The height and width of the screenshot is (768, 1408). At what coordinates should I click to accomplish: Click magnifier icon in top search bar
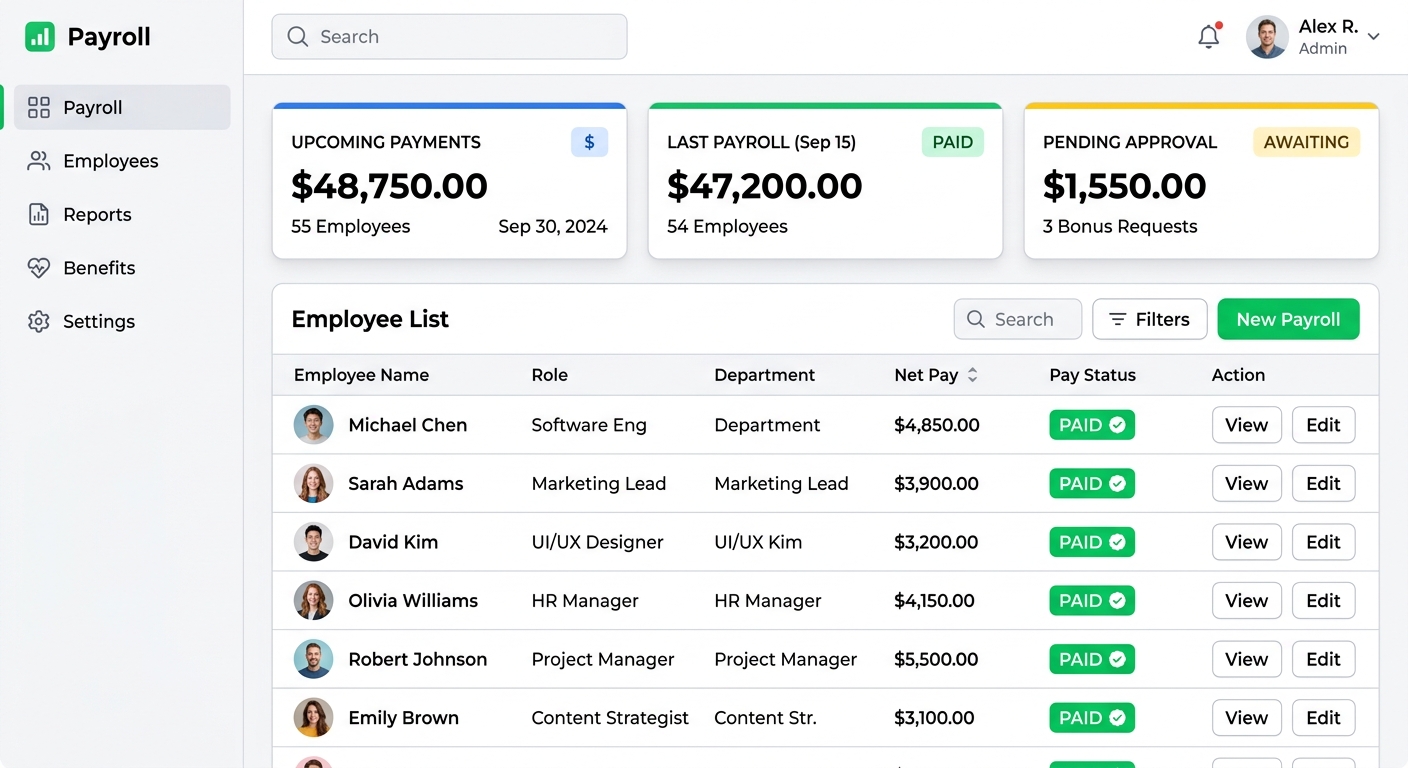(297, 37)
